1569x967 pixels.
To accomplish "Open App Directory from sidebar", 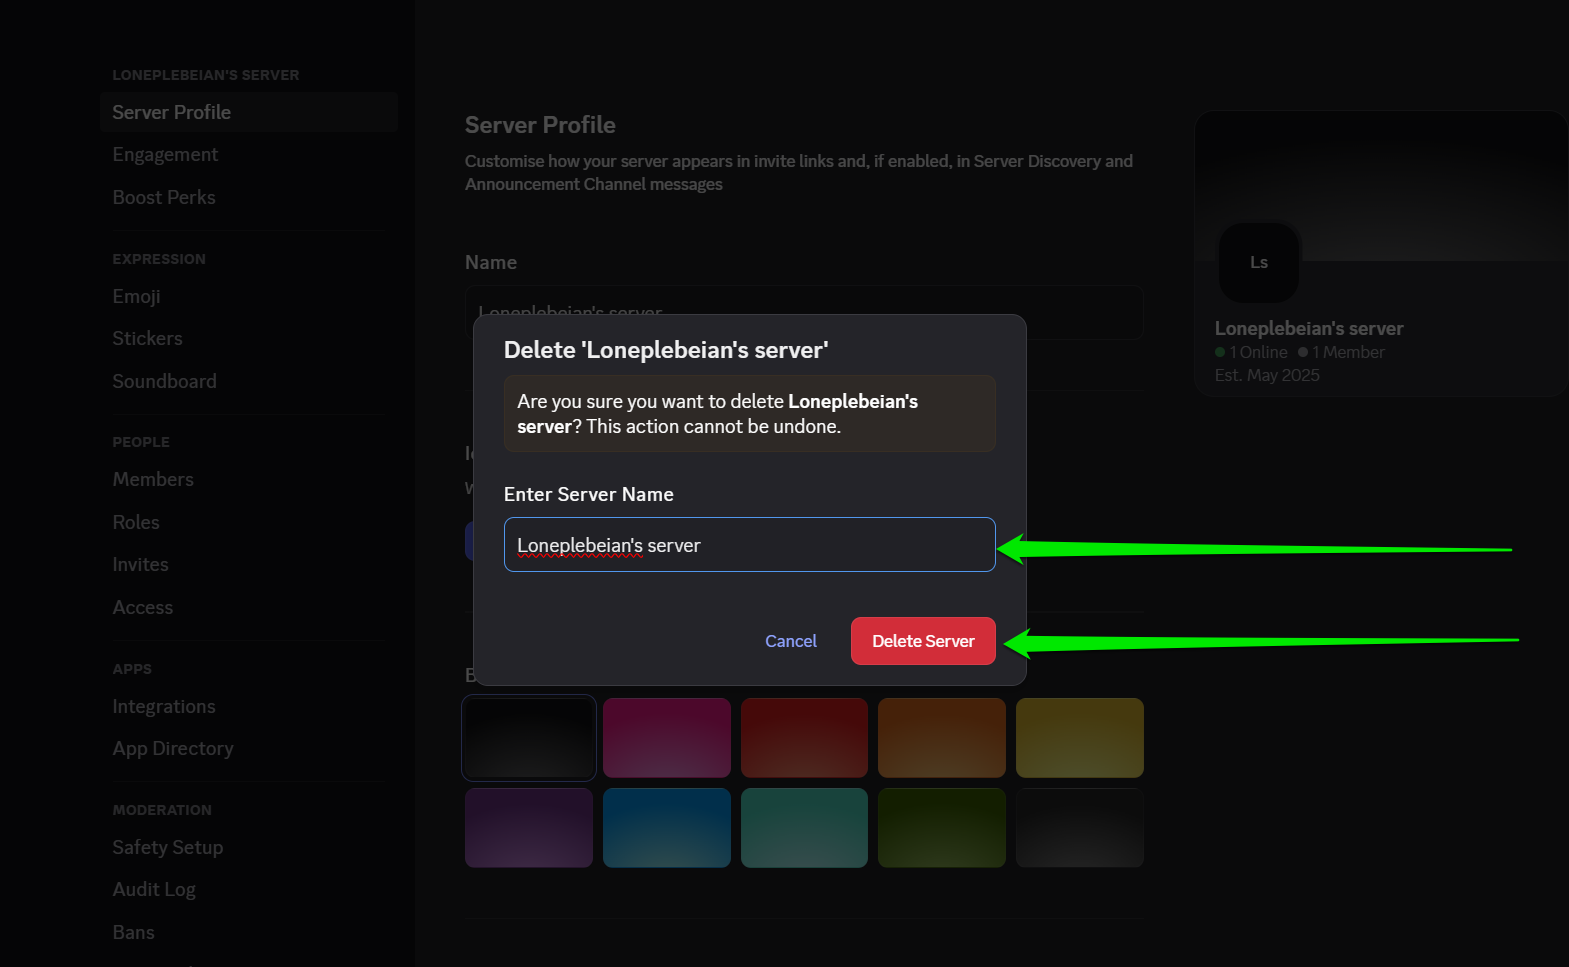I will click(x=173, y=749).
